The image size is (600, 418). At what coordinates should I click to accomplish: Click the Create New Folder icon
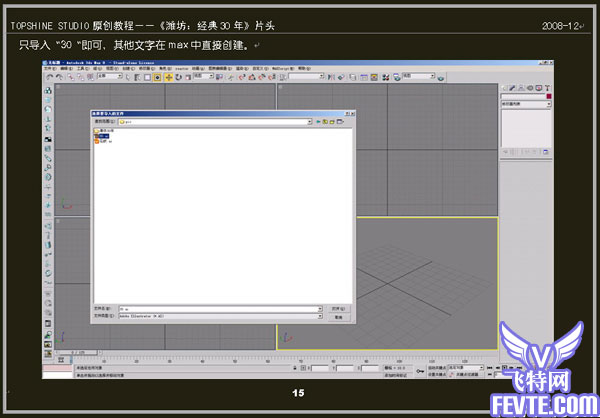(332, 122)
